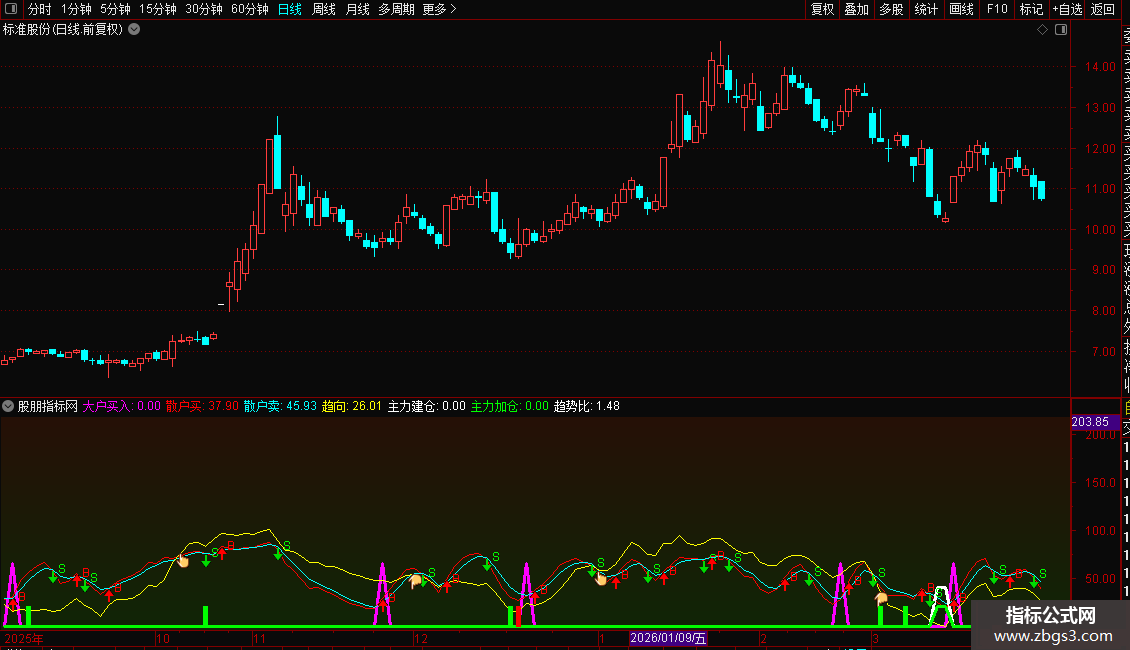Toggle the side panel icon above chart
Screen dimensions: 1130x650
point(1061,30)
